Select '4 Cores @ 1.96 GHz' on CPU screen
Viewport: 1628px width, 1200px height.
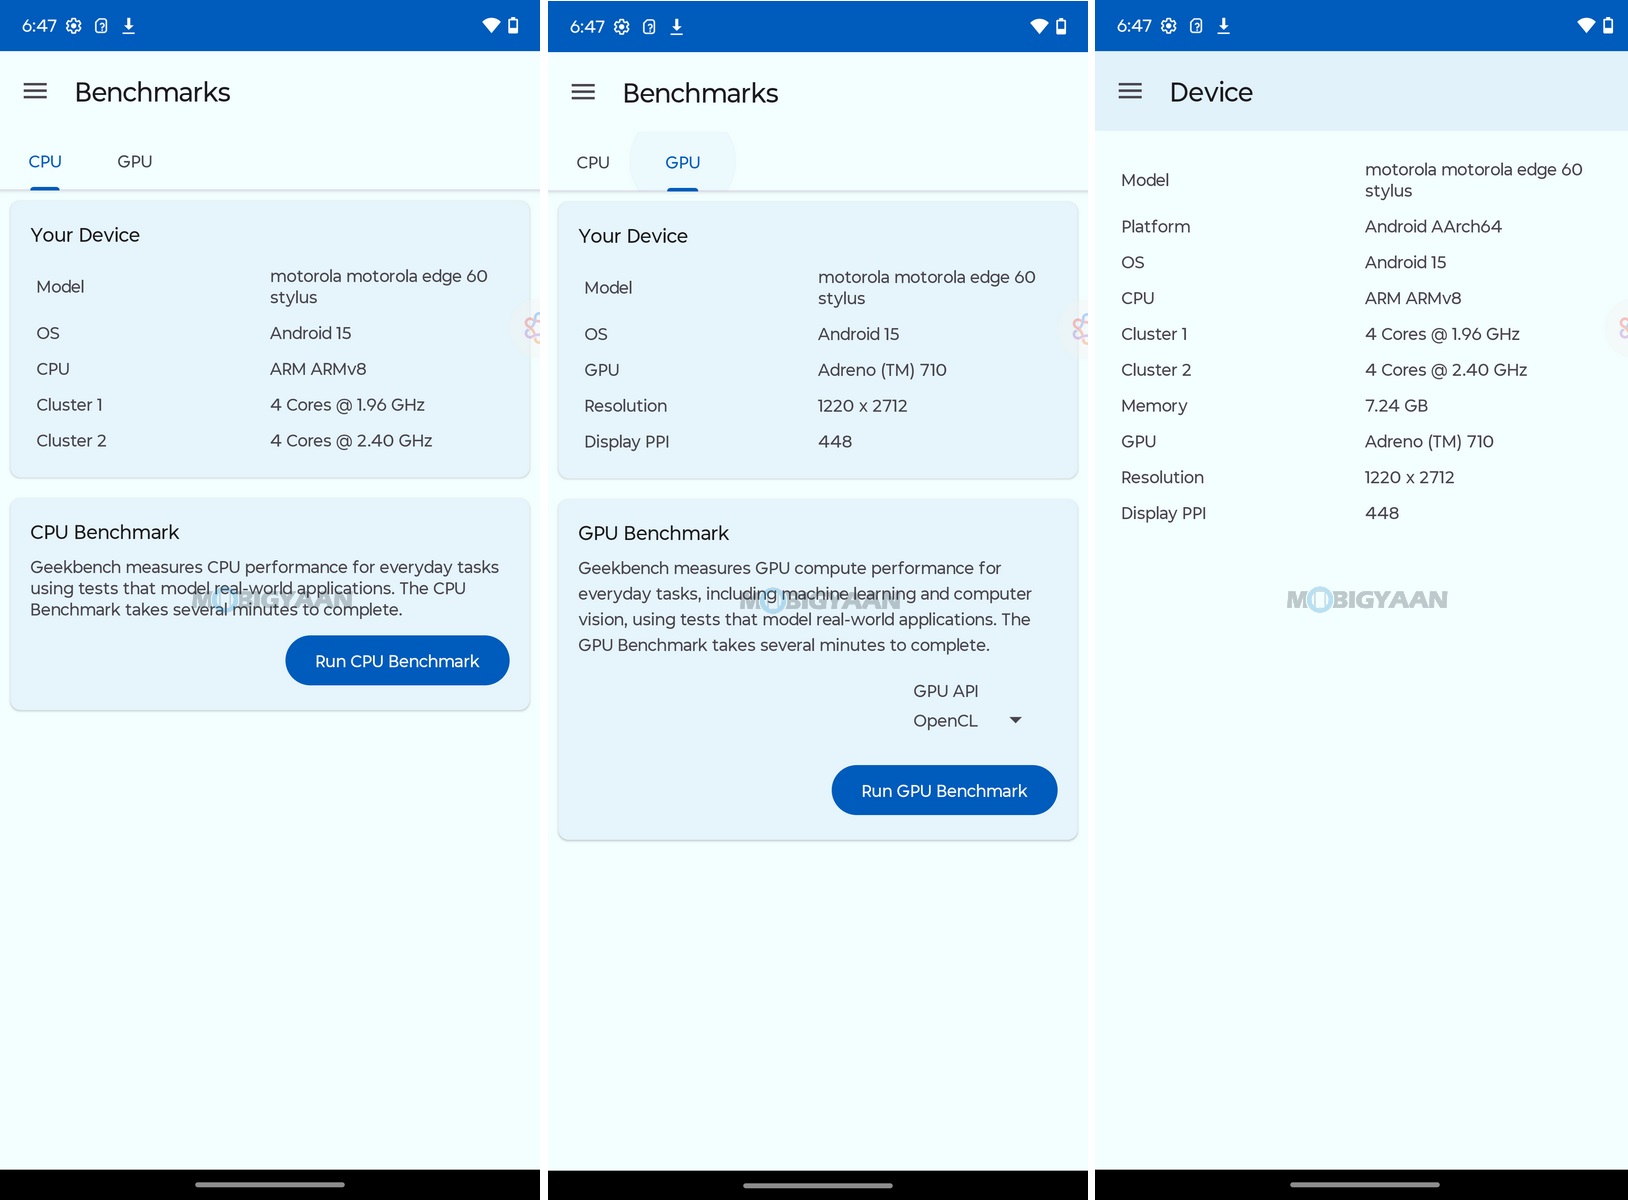point(347,405)
